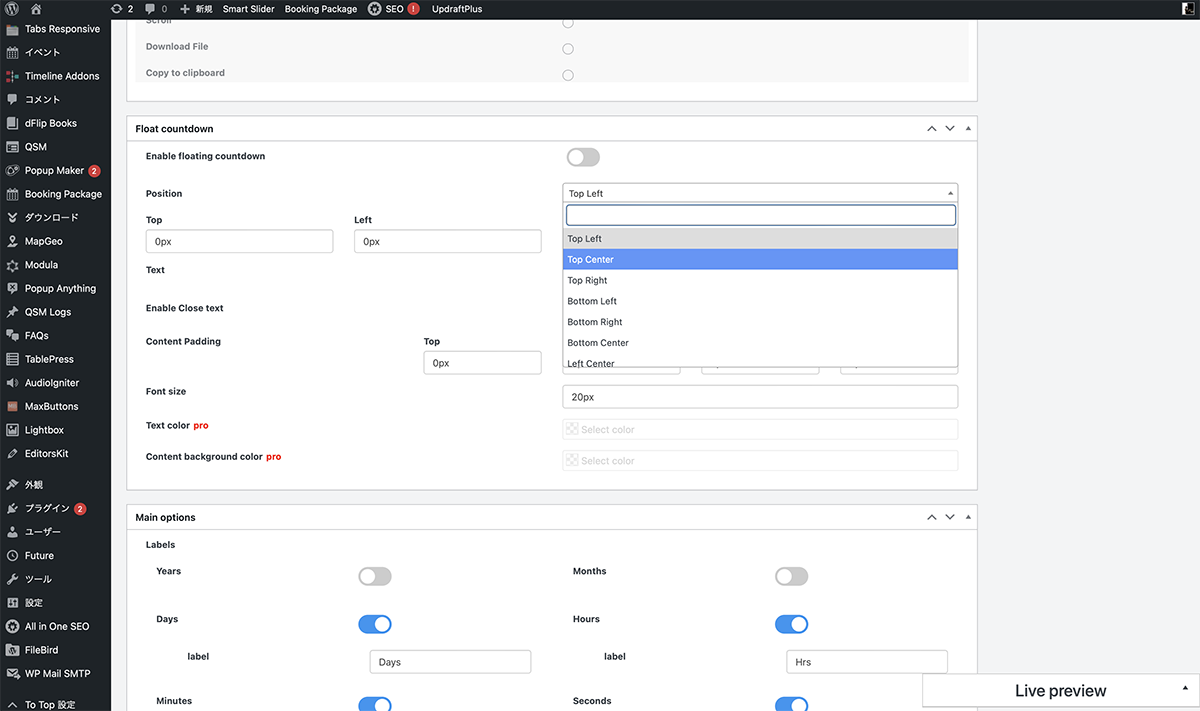Viewport: 1200px width, 711px height.
Task: Open UpdraftPlus from the admin bar
Action: click(x=456, y=9)
